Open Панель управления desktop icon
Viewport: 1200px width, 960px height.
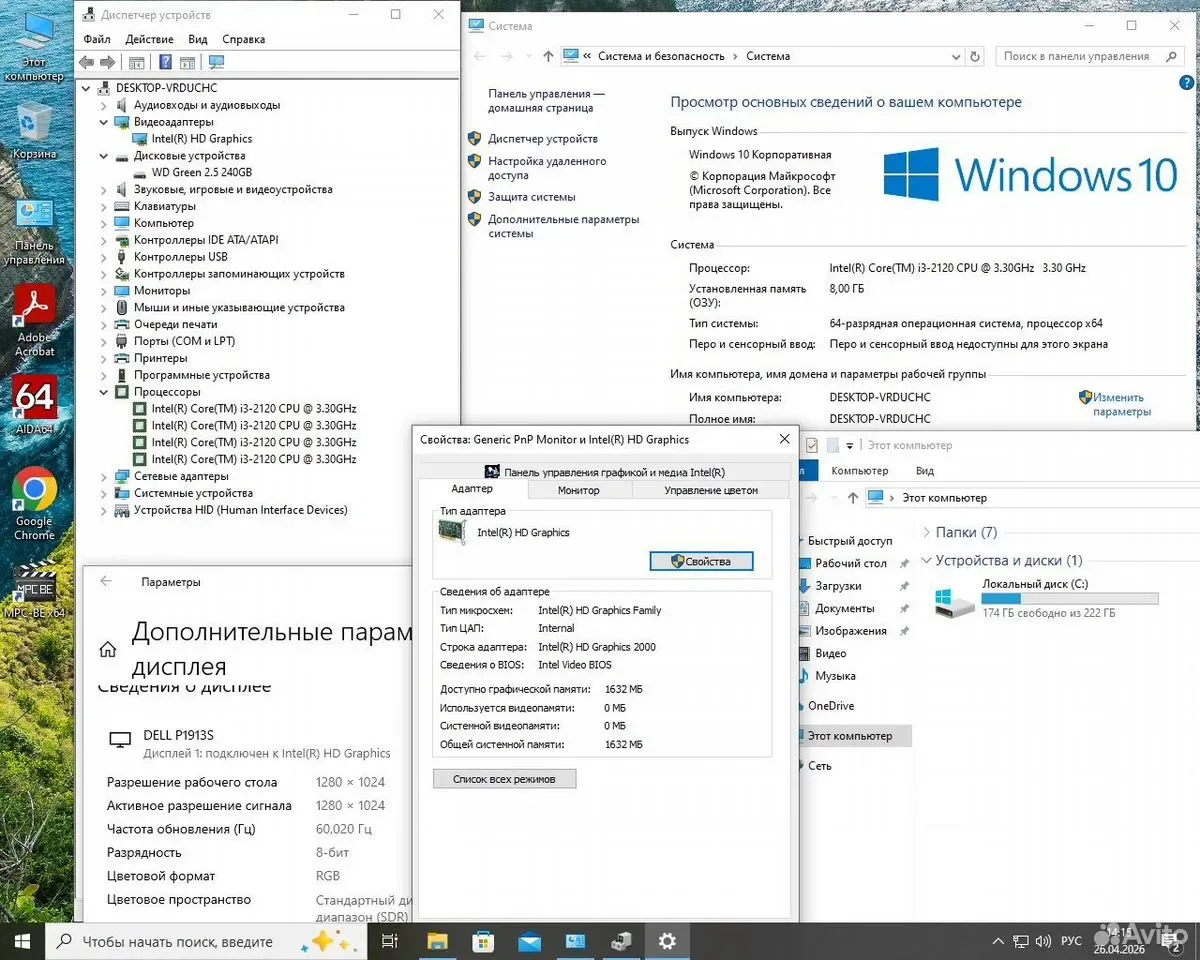(x=34, y=232)
